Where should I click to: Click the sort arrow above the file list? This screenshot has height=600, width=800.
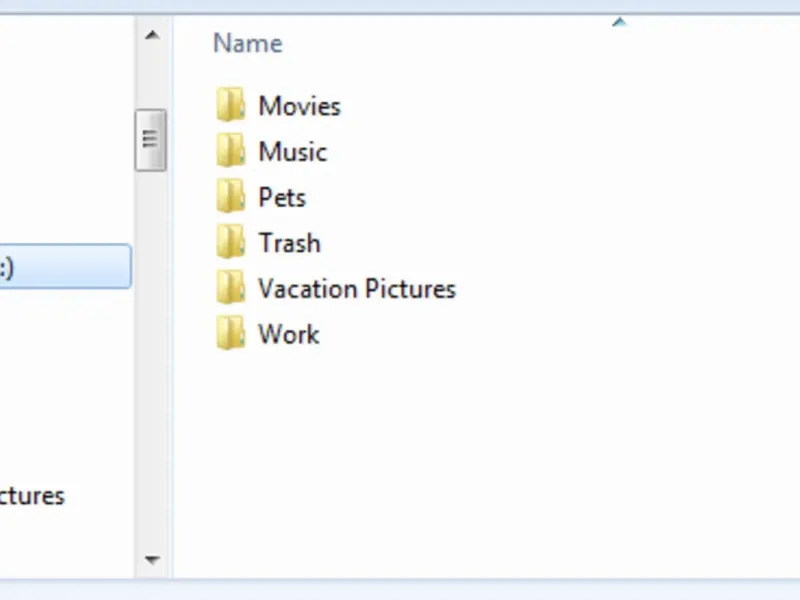click(619, 21)
